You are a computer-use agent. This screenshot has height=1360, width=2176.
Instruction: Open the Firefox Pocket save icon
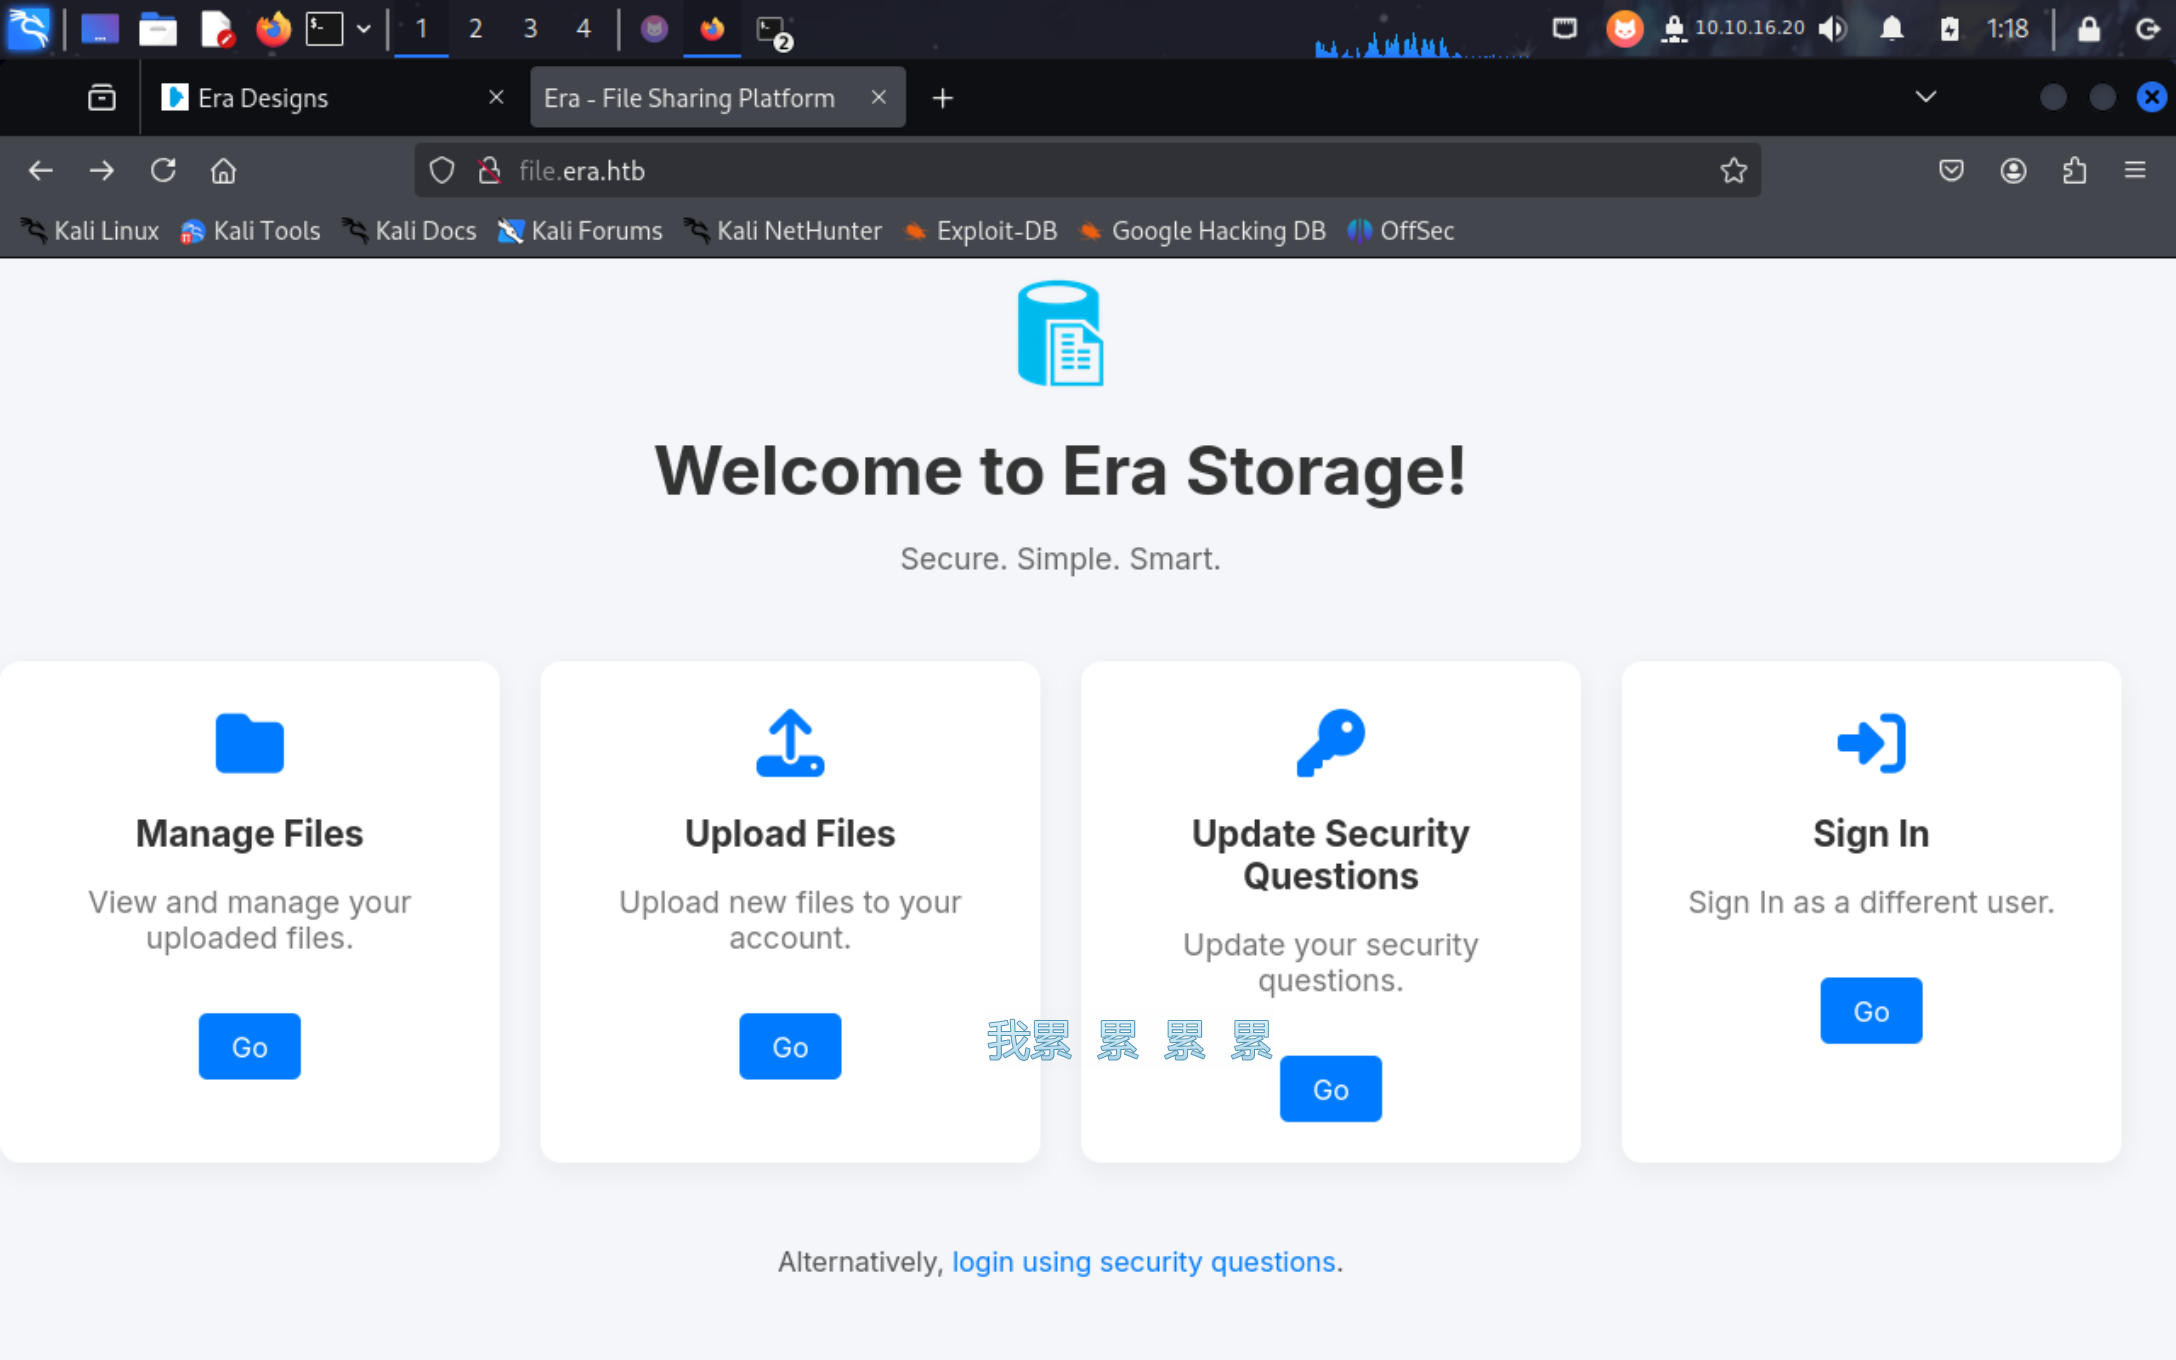coord(1951,171)
